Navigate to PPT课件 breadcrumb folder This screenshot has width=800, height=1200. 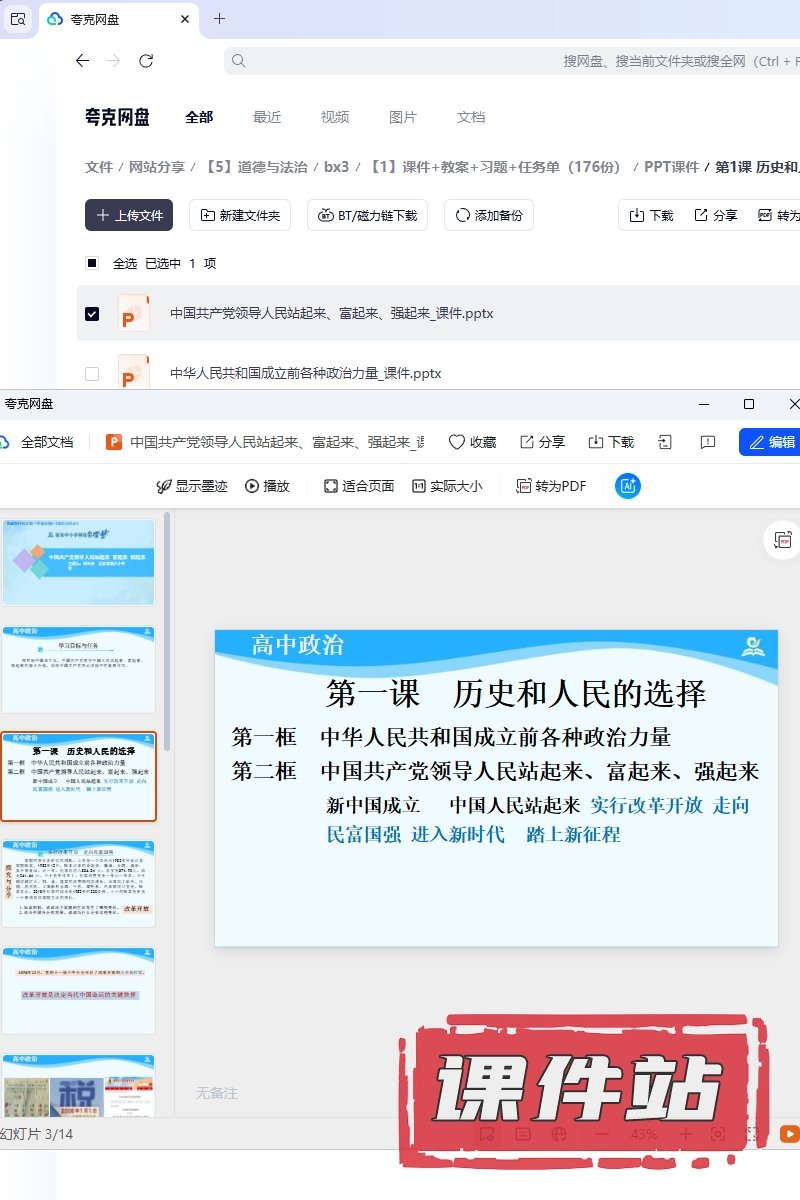(x=671, y=167)
